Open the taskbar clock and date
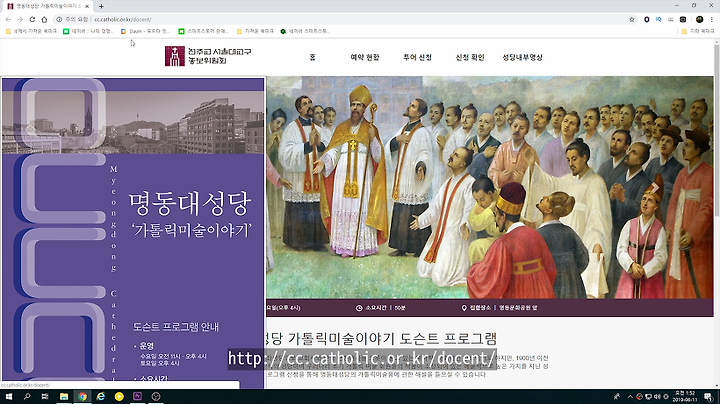Screen dimensions: 720x404 (685, 397)
